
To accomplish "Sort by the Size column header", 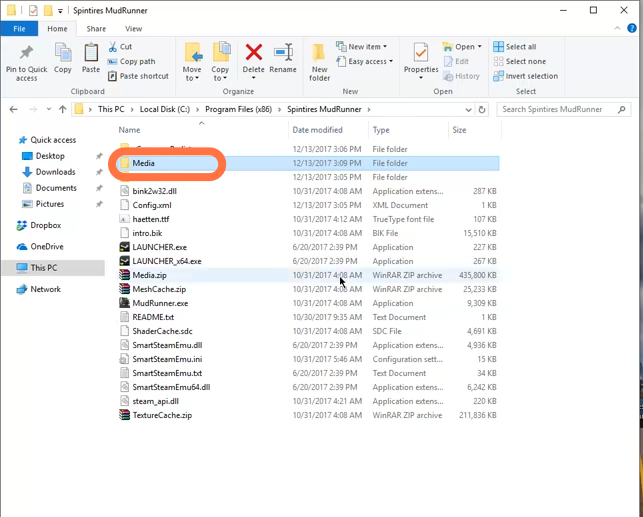I will [459, 130].
